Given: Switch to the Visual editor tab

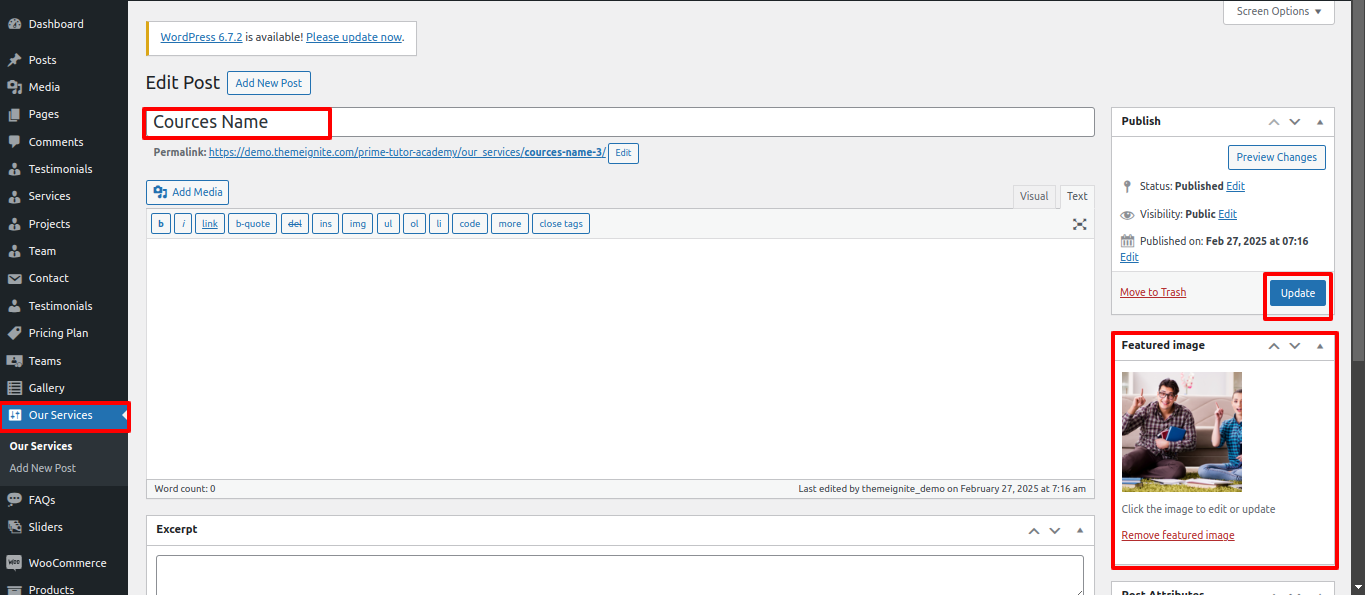Looking at the screenshot, I should point(1034,196).
